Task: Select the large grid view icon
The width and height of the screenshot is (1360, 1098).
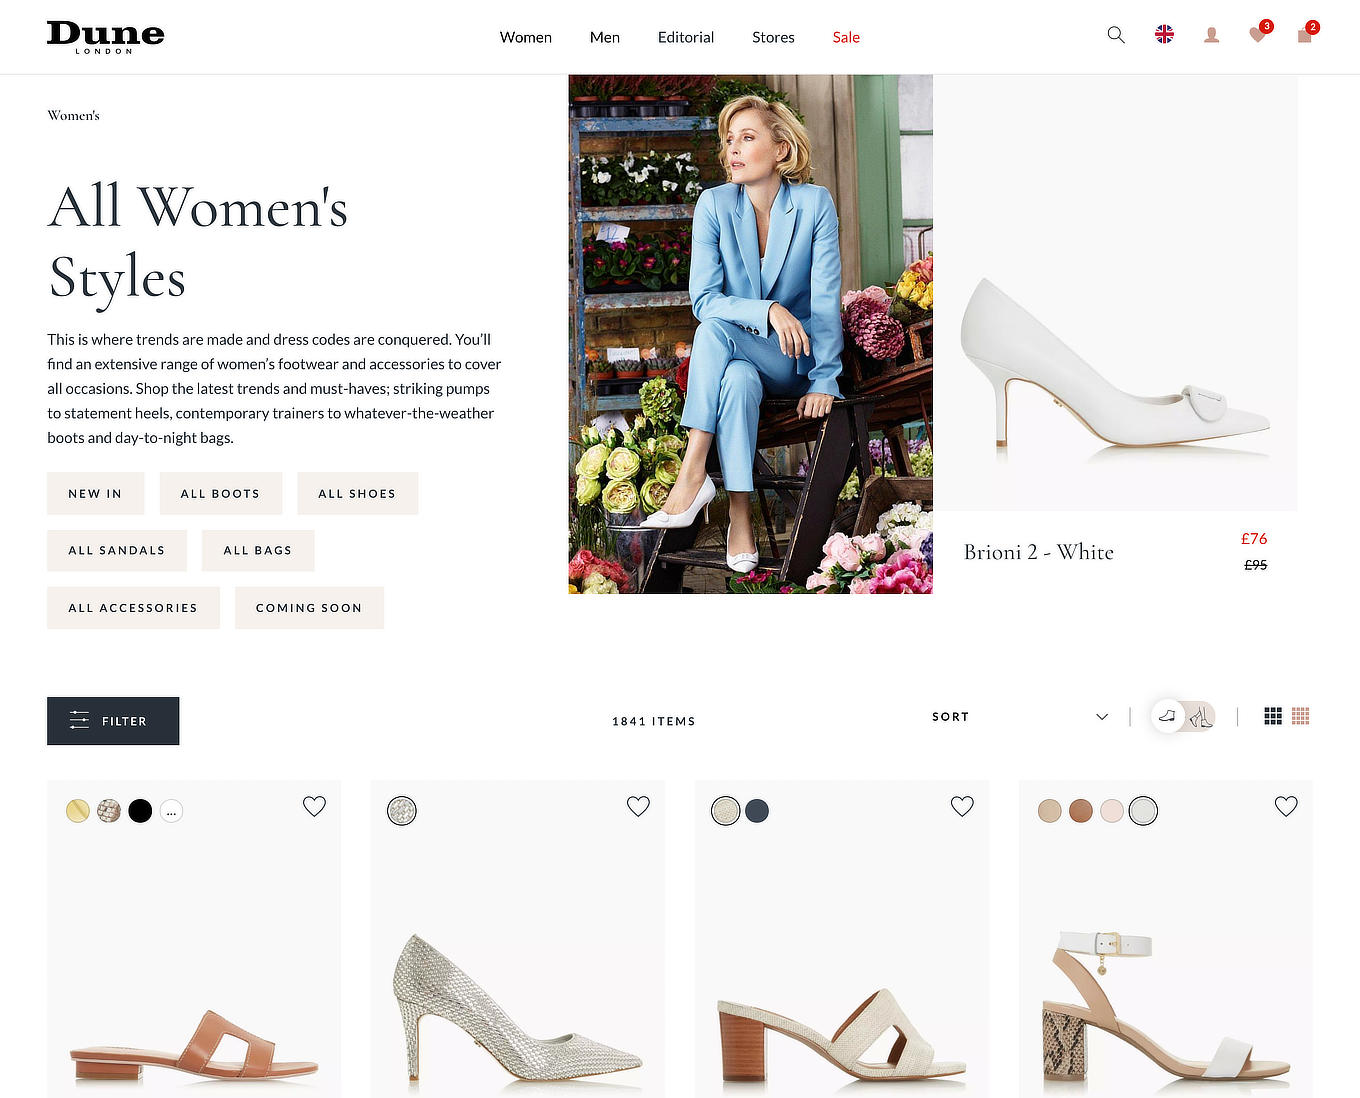Action: tap(1273, 716)
